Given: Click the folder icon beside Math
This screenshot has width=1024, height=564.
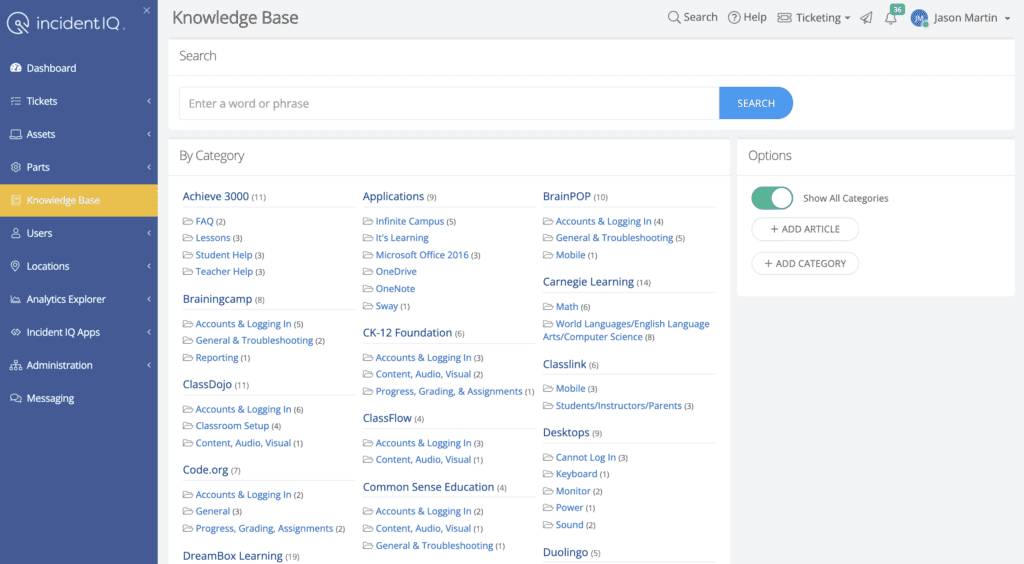Looking at the screenshot, I should click(548, 307).
